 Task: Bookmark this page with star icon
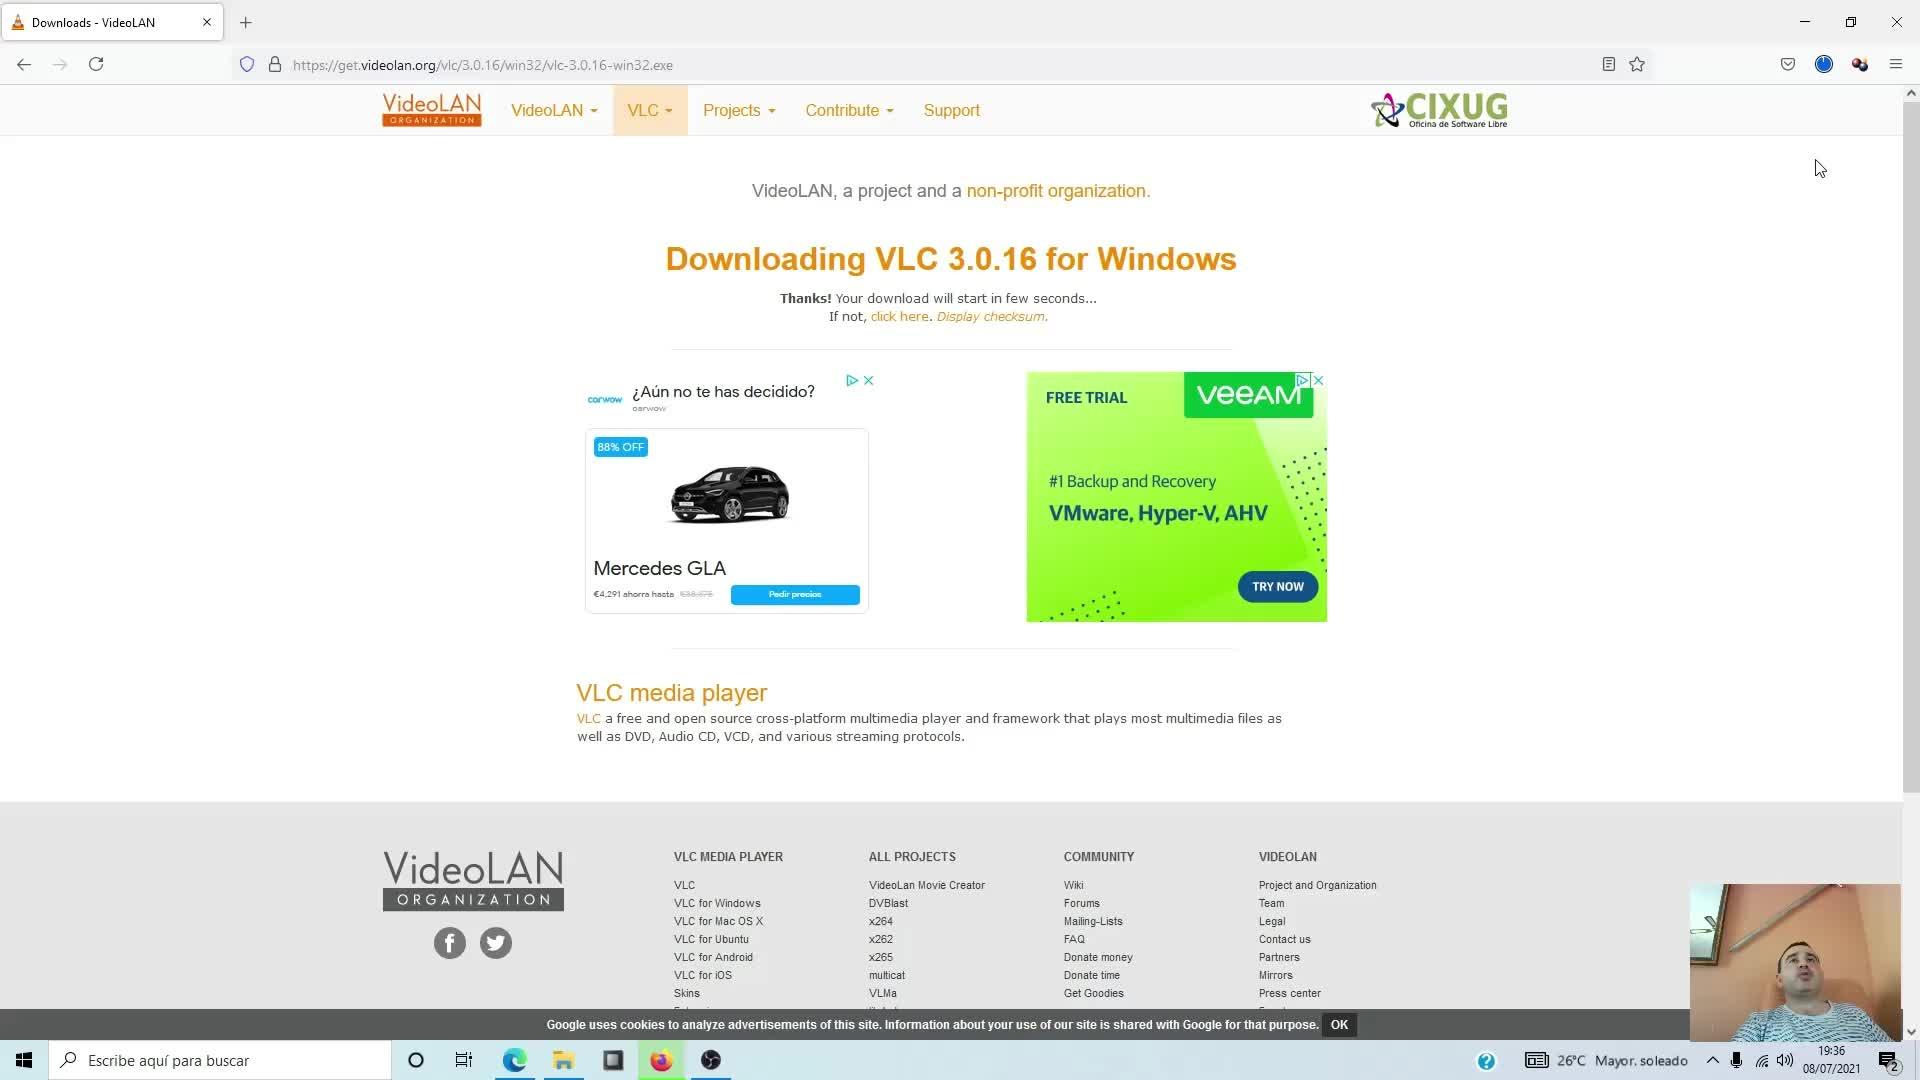(1637, 65)
